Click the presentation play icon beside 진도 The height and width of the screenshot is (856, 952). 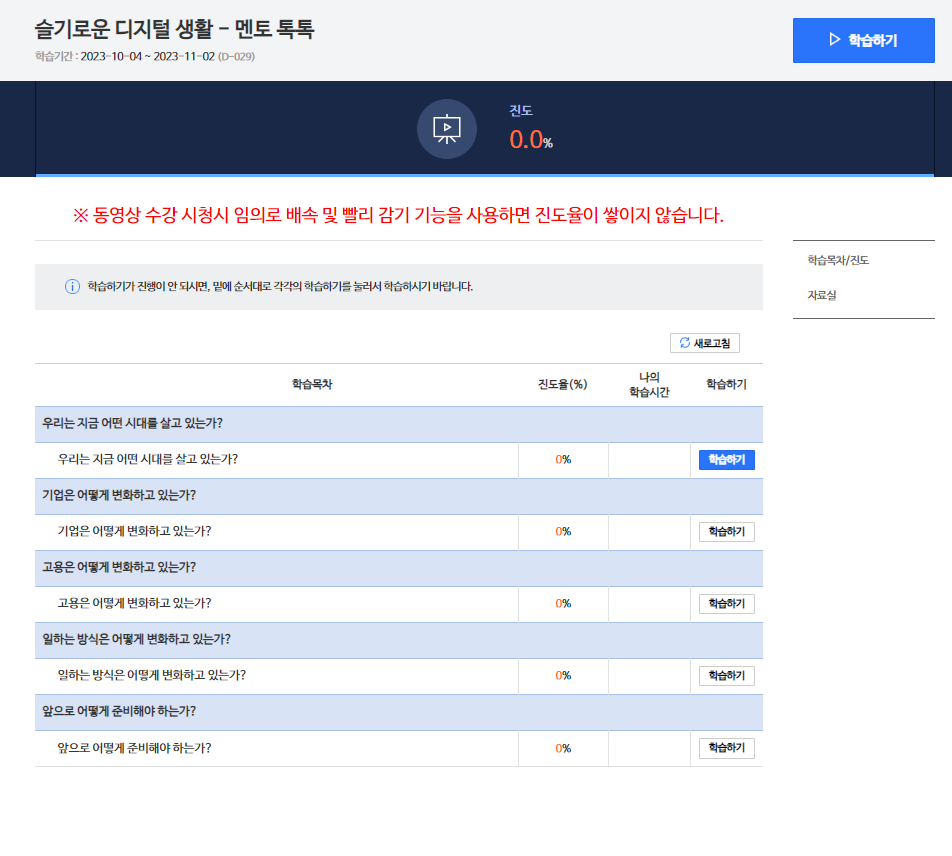click(447, 129)
